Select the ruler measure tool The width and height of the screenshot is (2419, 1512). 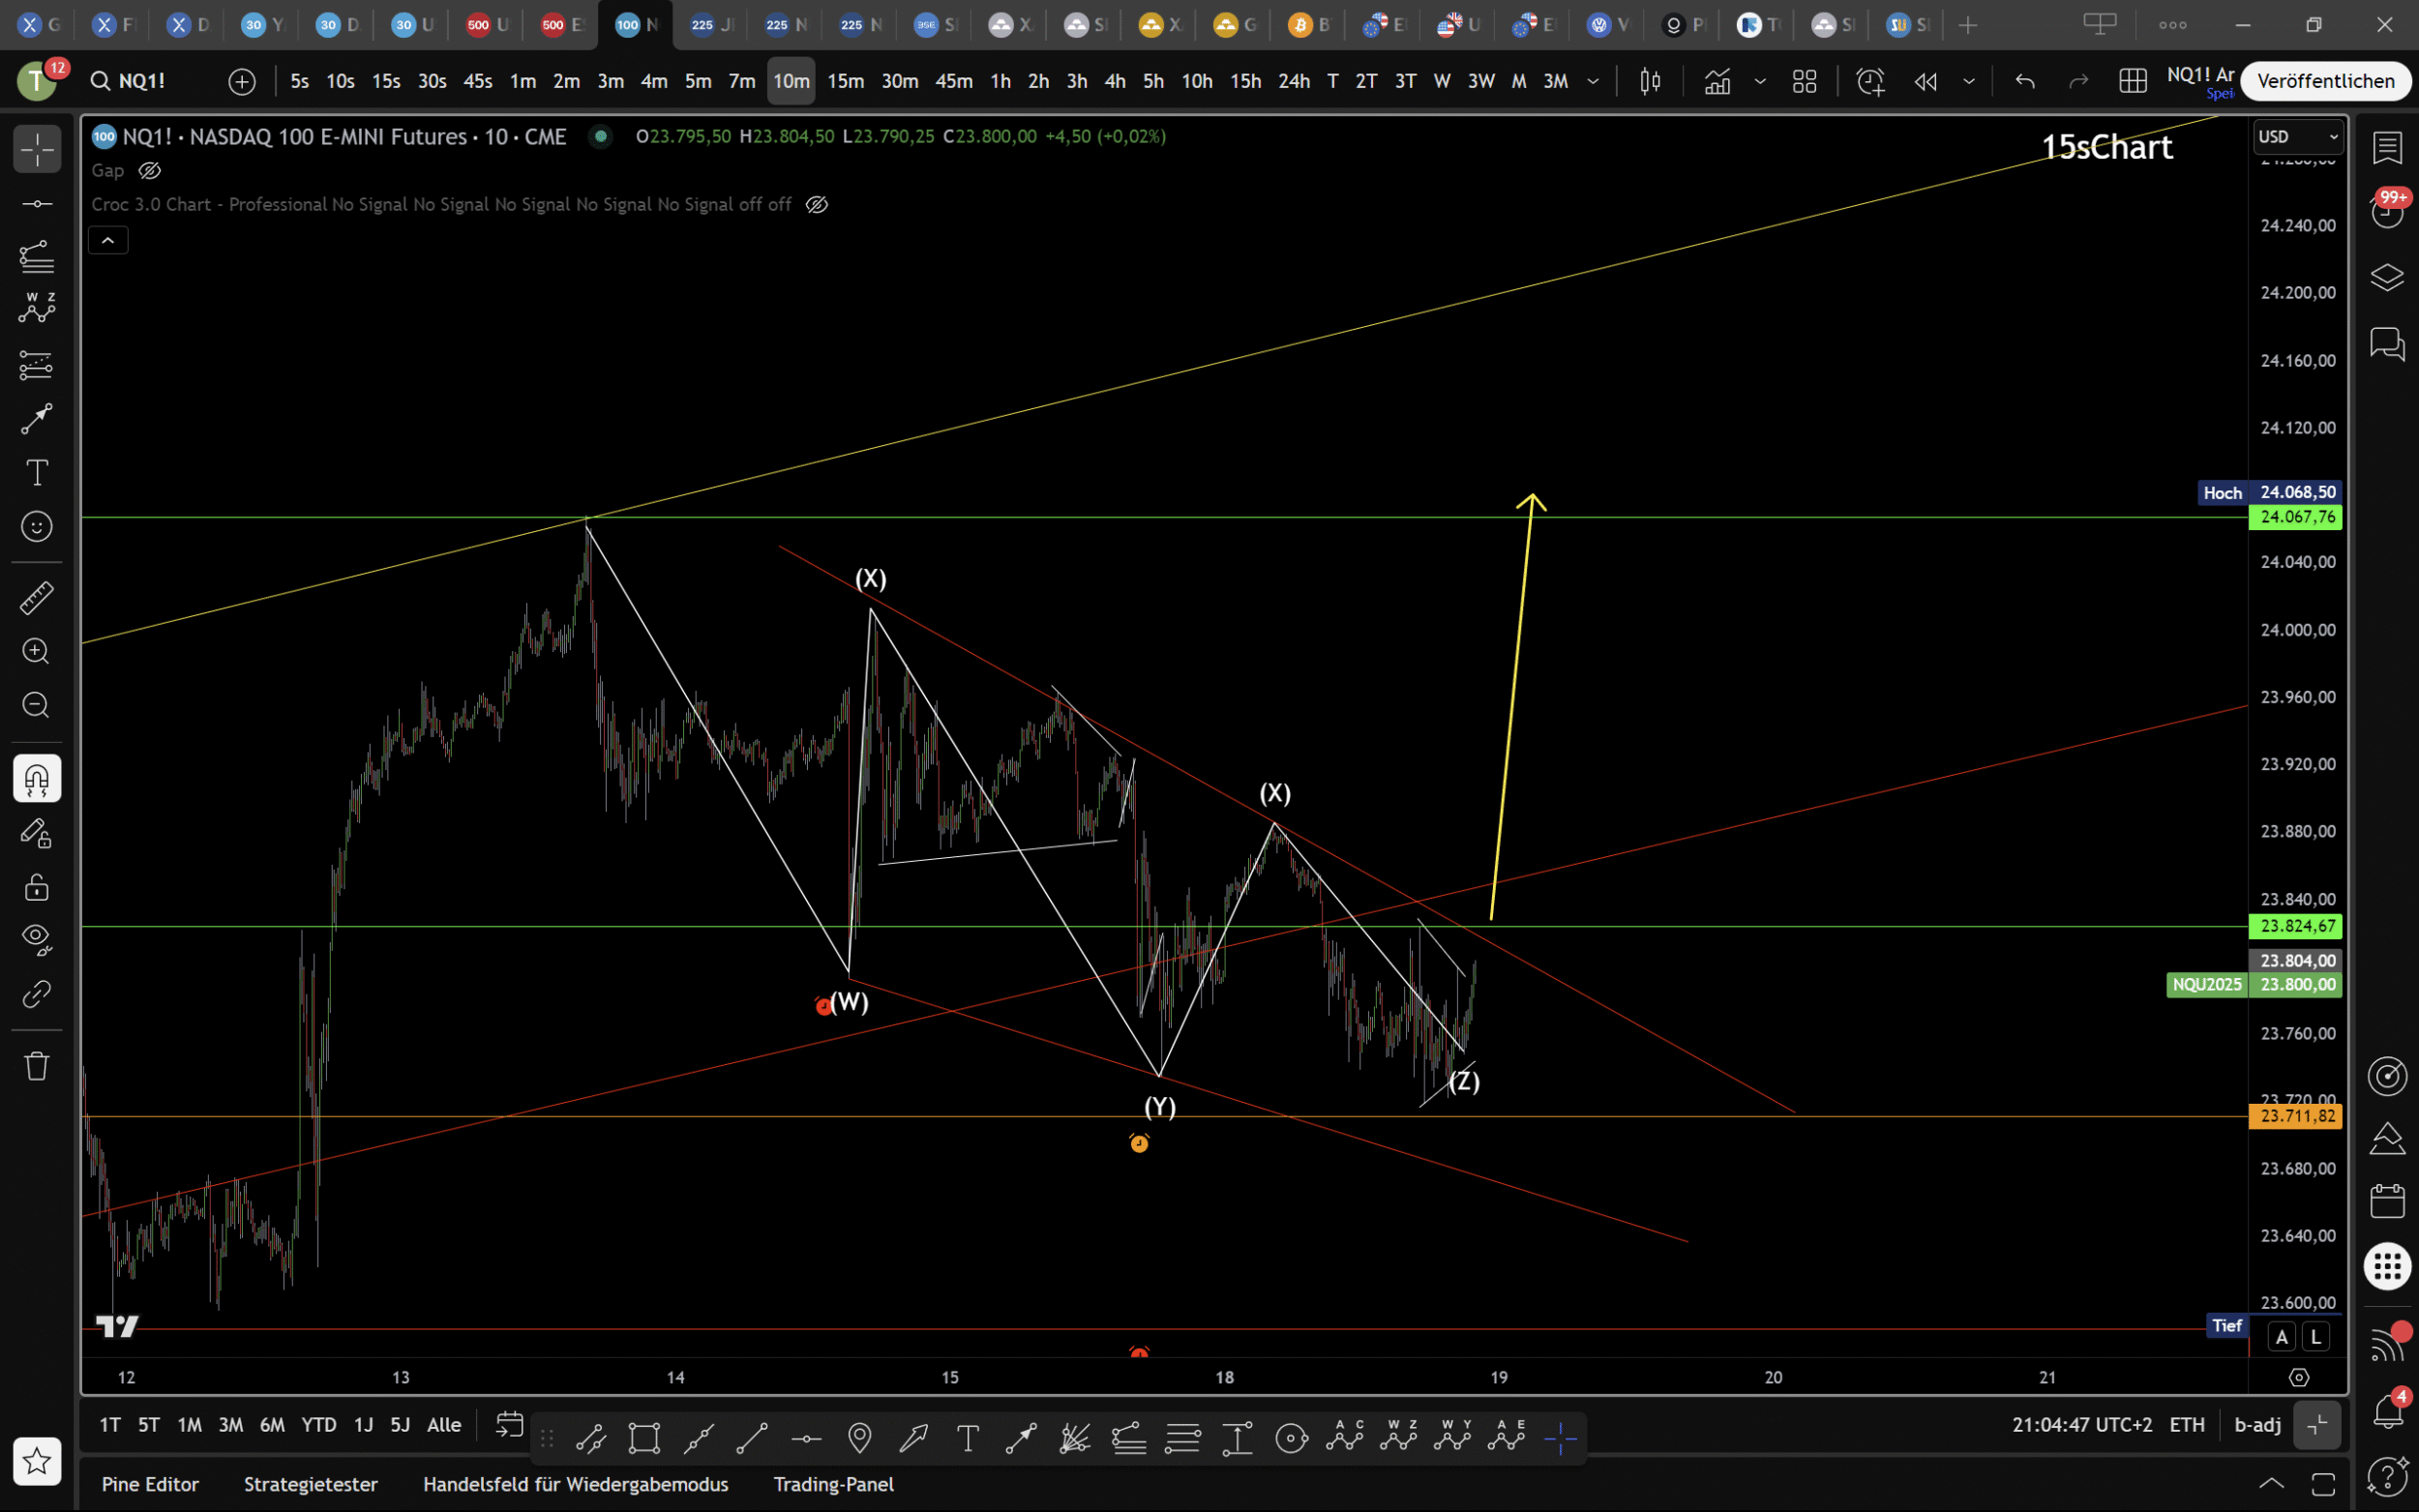pyautogui.click(x=36, y=598)
